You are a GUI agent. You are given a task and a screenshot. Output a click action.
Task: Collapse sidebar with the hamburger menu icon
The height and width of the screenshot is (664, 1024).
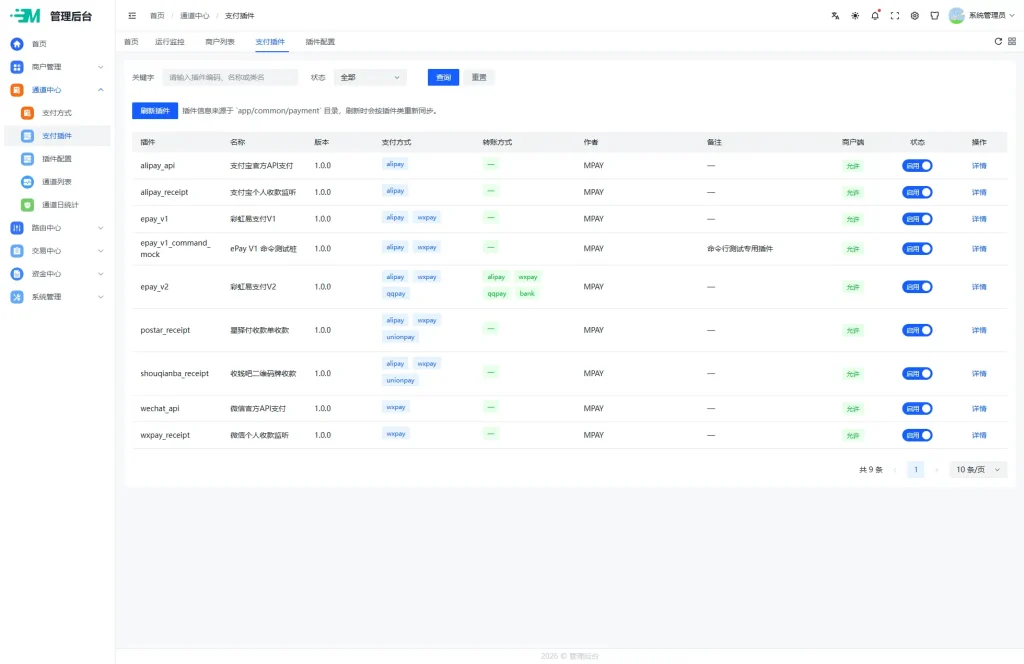tap(132, 16)
